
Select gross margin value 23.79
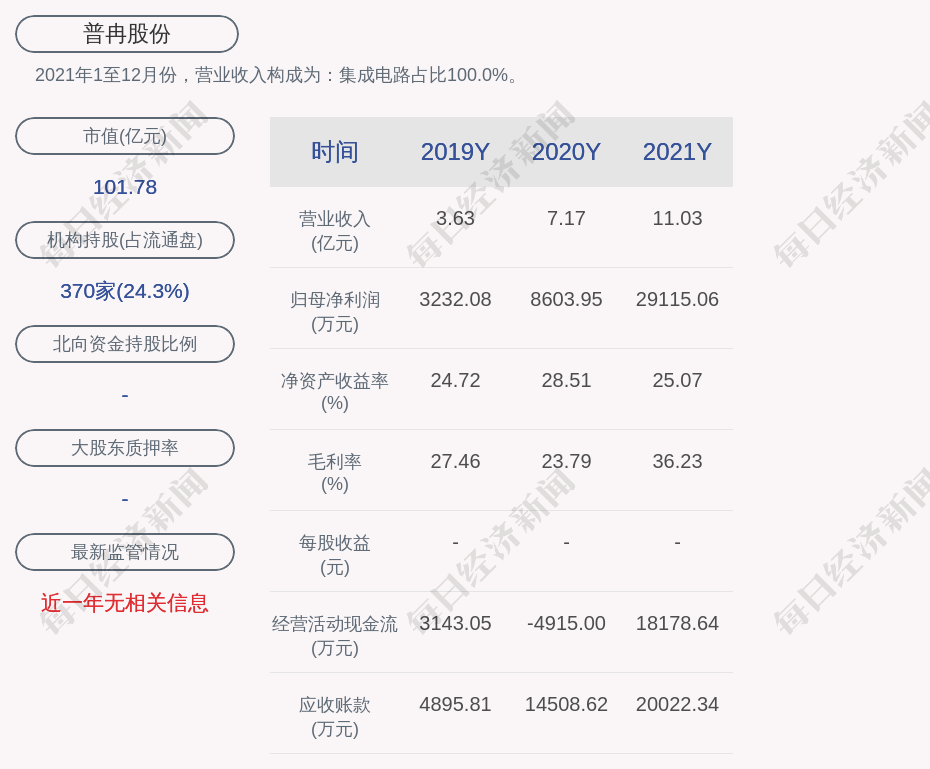[566, 461]
